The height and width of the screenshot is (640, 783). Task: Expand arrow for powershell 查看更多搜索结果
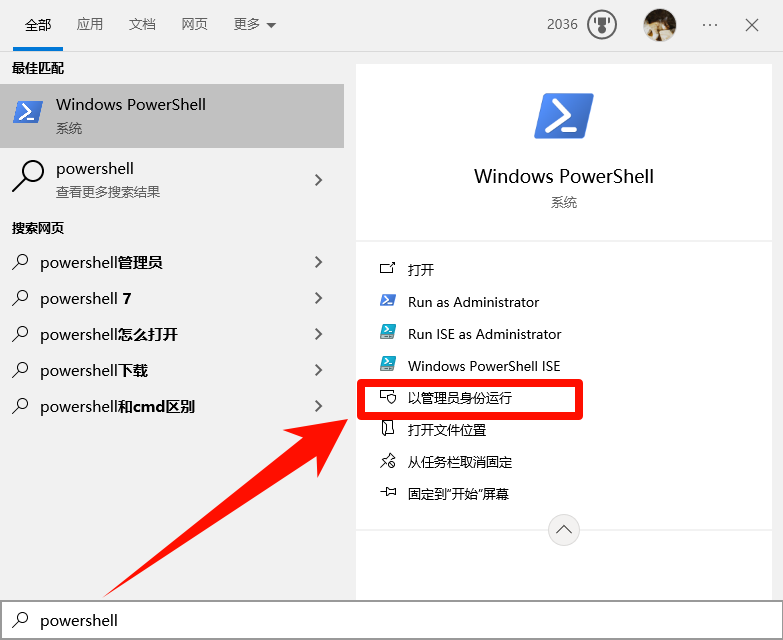click(x=319, y=180)
